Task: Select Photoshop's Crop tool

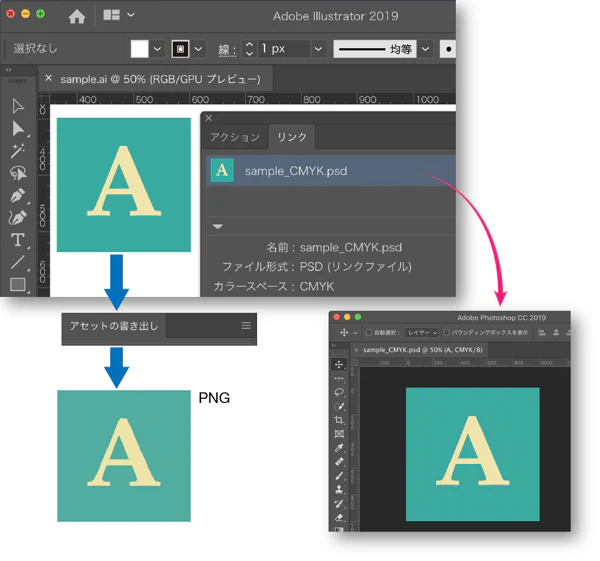Action: 339,420
